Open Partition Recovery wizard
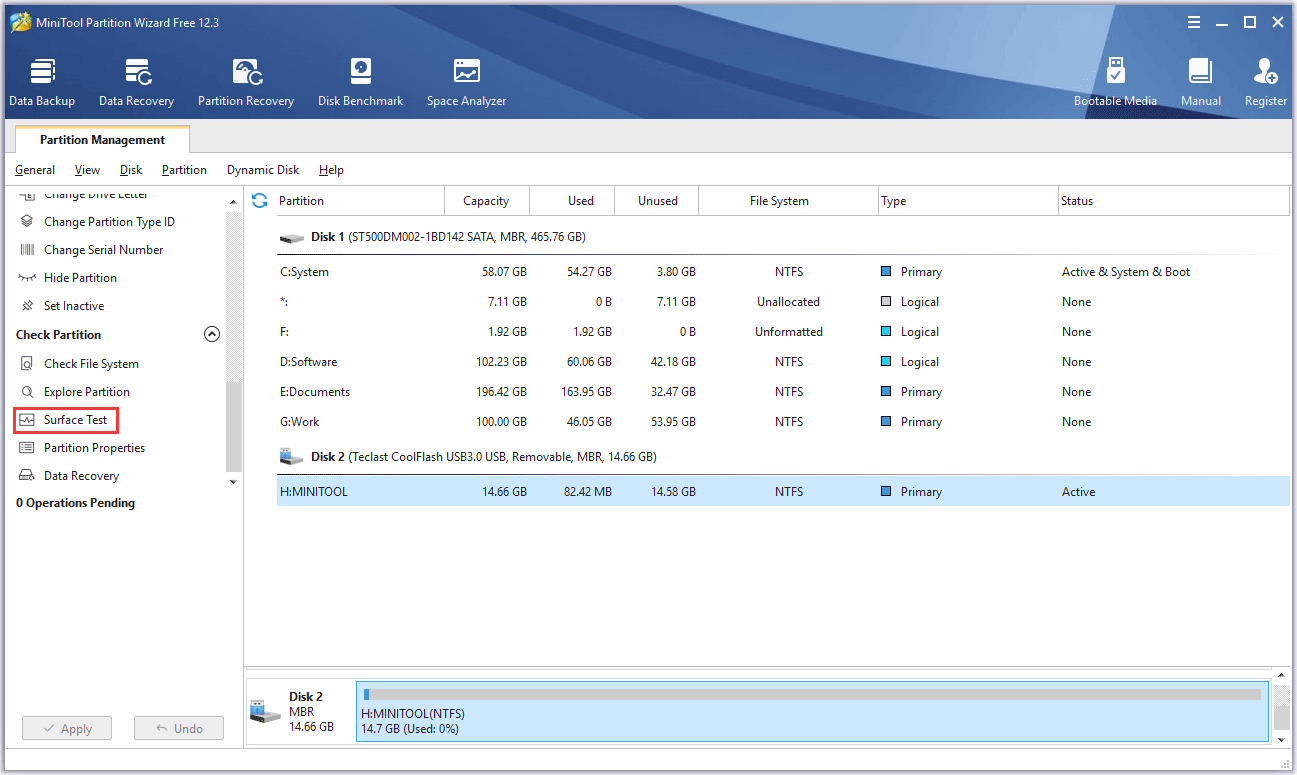The image size is (1297, 775). pos(246,83)
